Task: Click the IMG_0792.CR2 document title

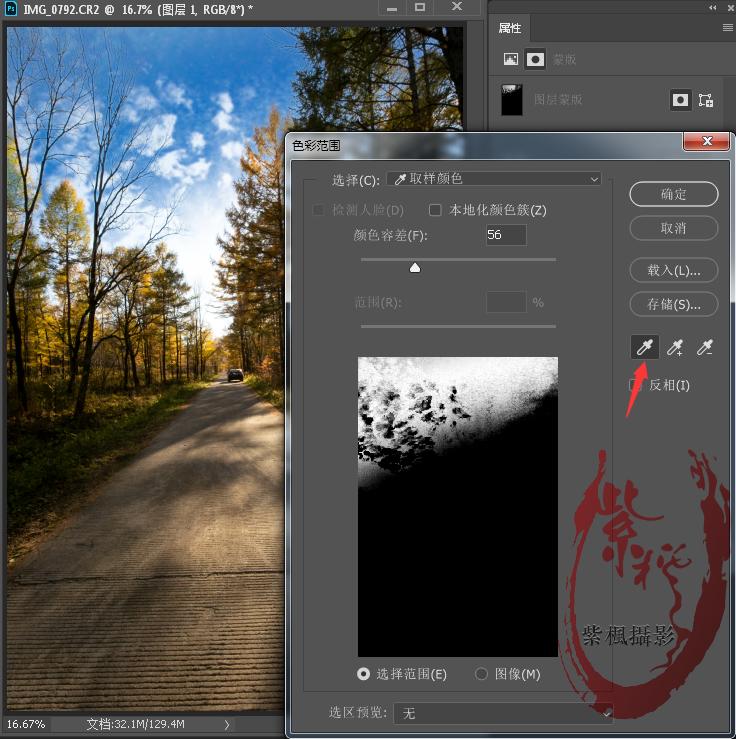Action: click(x=138, y=9)
